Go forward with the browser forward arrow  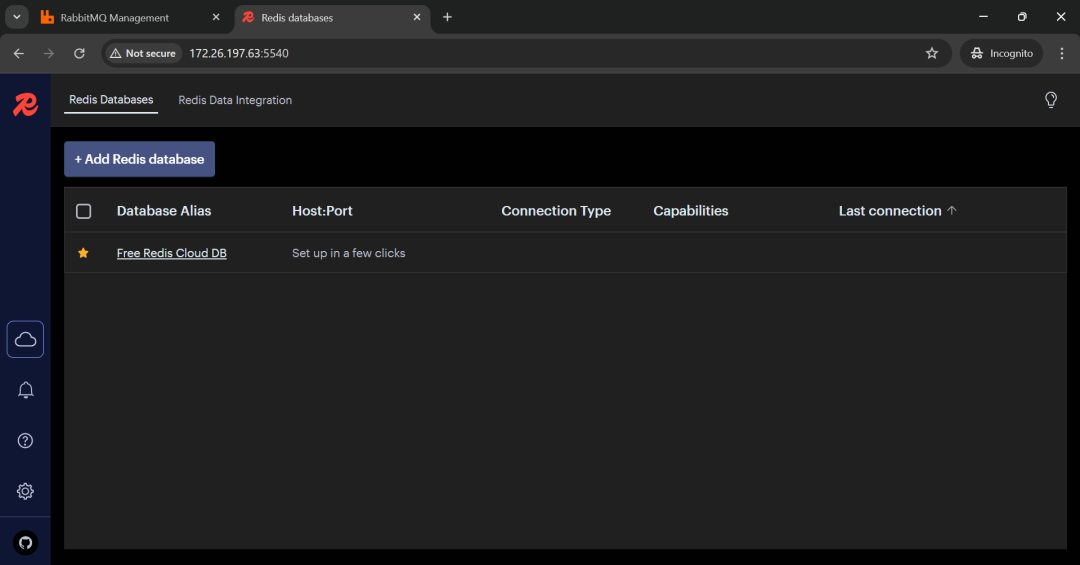coord(49,53)
